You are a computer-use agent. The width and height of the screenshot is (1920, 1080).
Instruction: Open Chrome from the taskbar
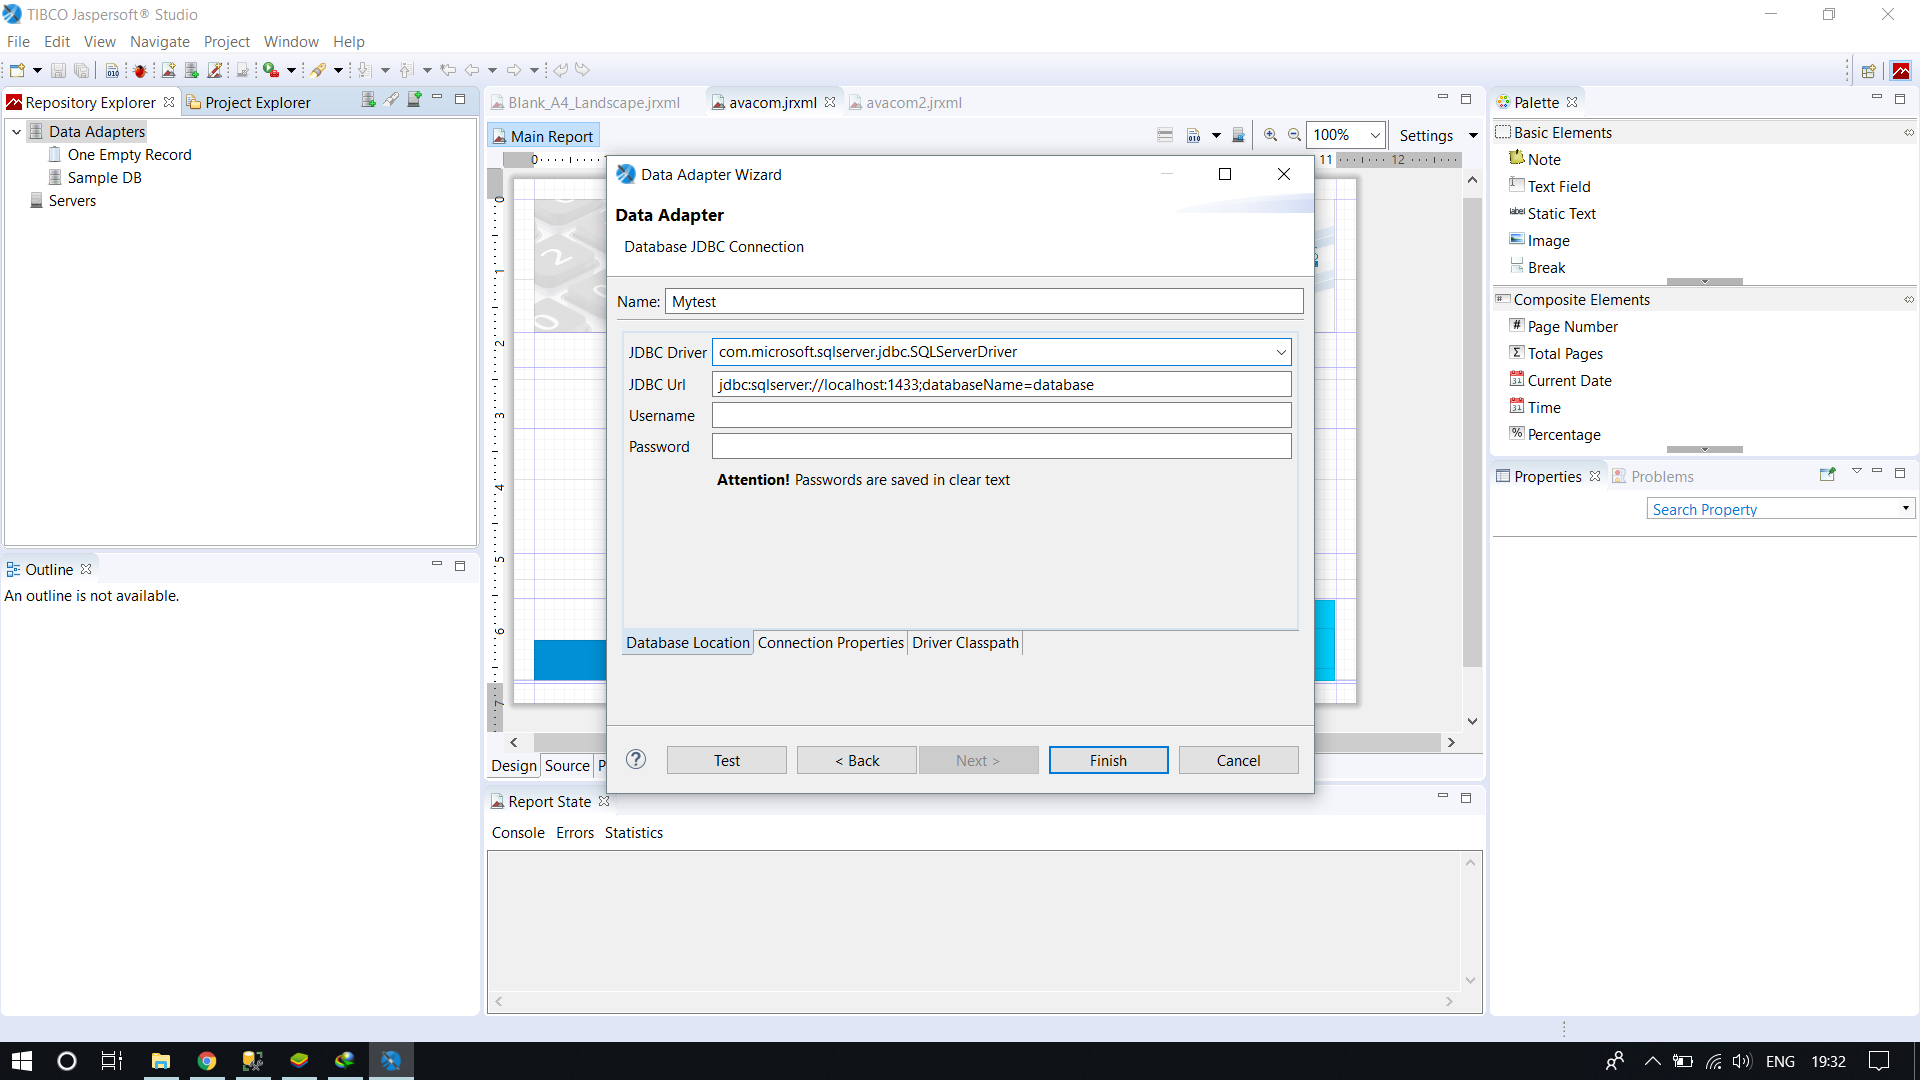207,1061
